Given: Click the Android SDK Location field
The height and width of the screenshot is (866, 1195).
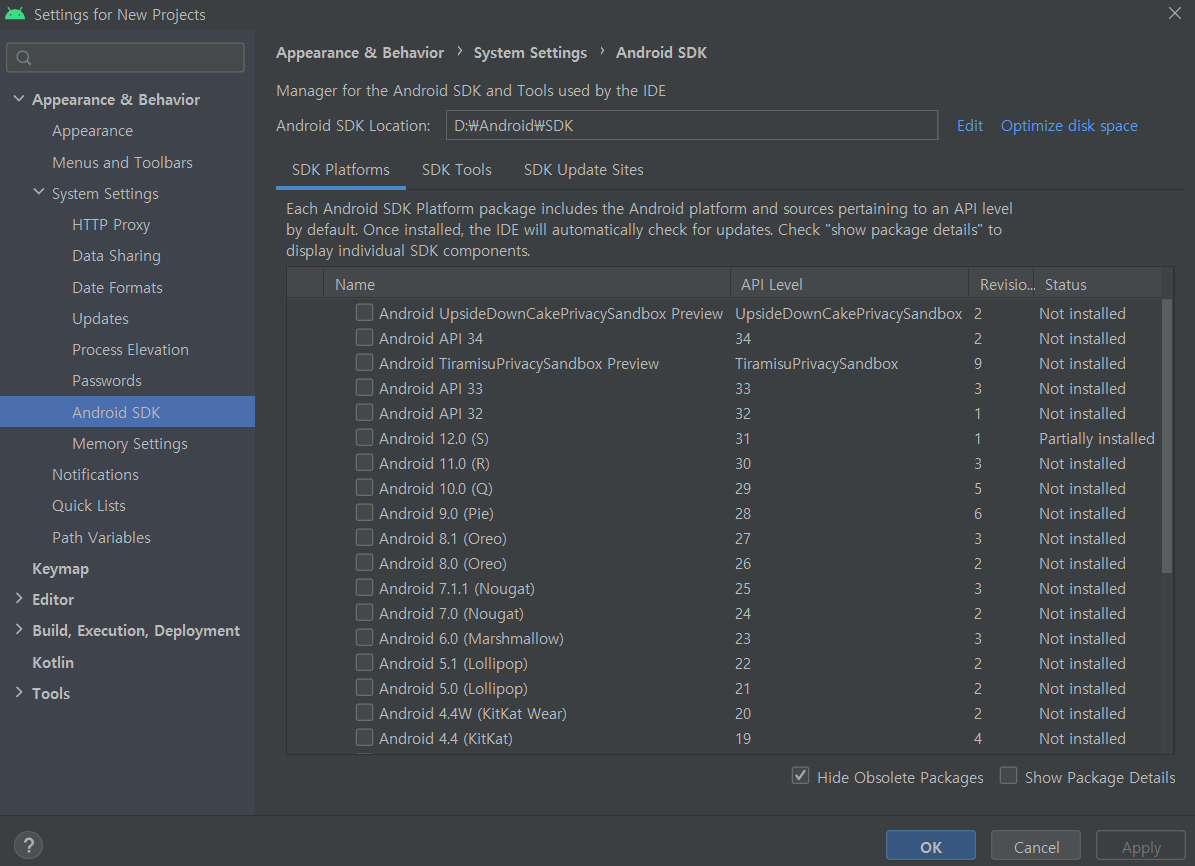Looking at the screenshot, I should pyautogui.click(x=691, y=125).
